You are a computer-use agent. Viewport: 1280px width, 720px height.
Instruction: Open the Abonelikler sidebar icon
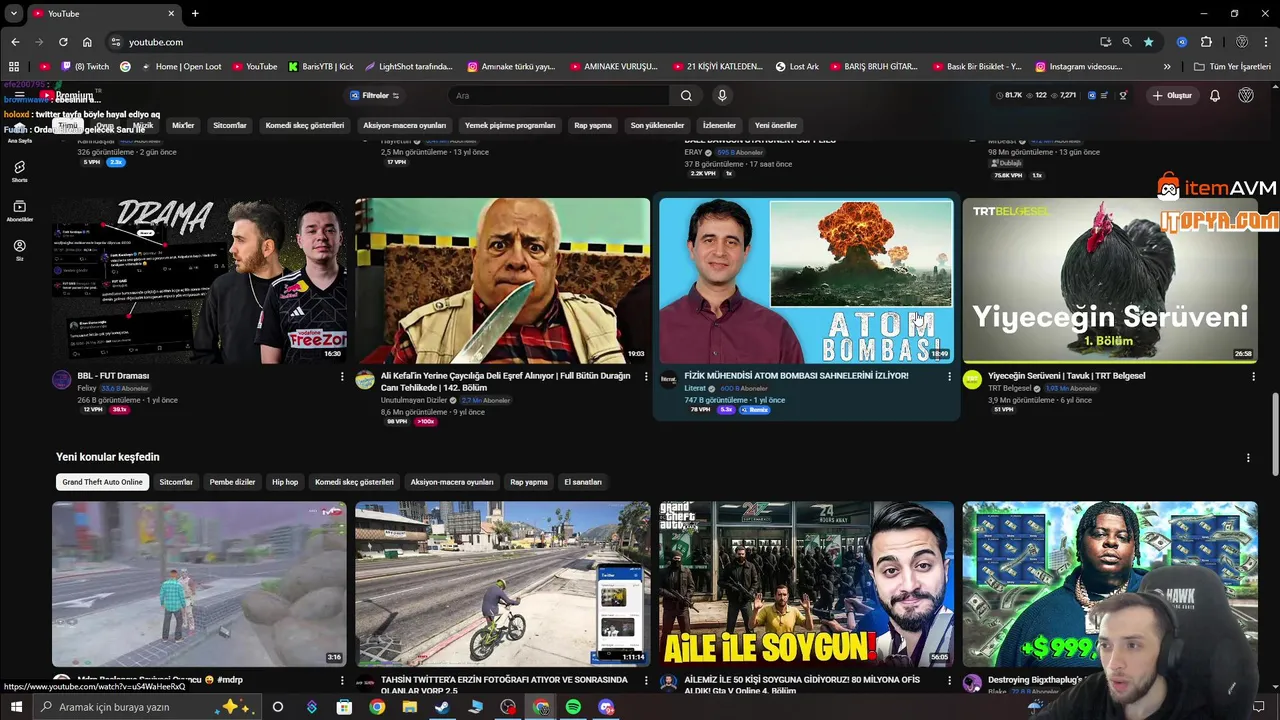tap(19, 211)
